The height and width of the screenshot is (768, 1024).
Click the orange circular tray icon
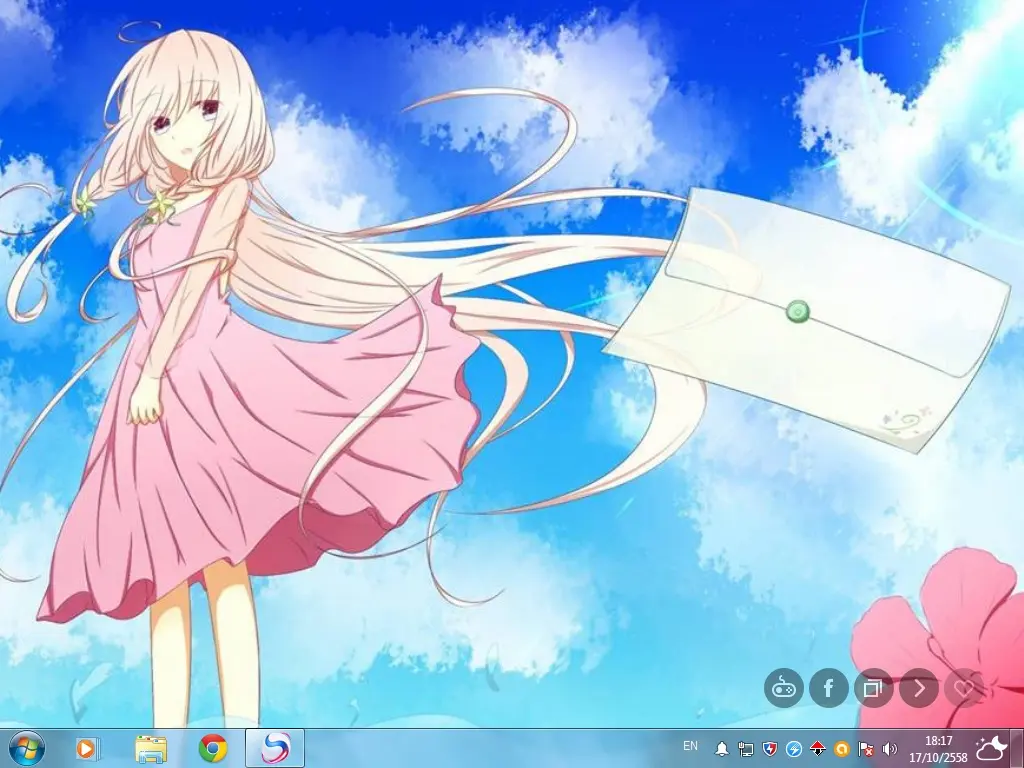(842, 749)
